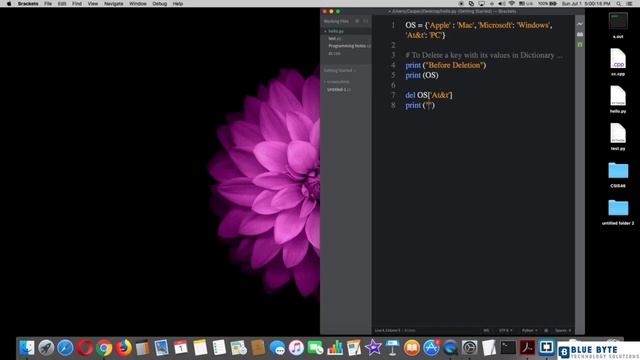The height and width of the screenshot is (360, 640).
Task: Click the split view icon in sidebar
Action: 366,21
